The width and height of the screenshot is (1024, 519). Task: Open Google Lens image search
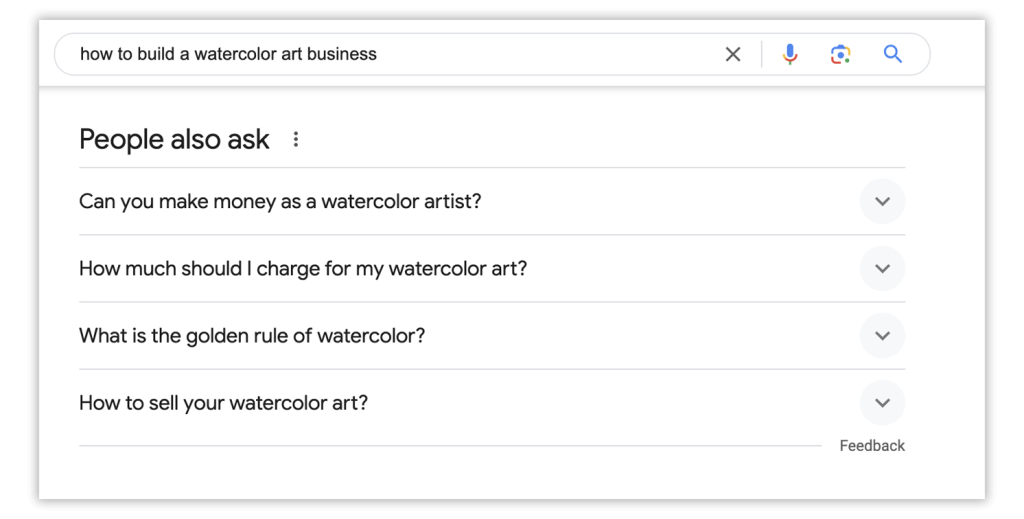[840, 54]
